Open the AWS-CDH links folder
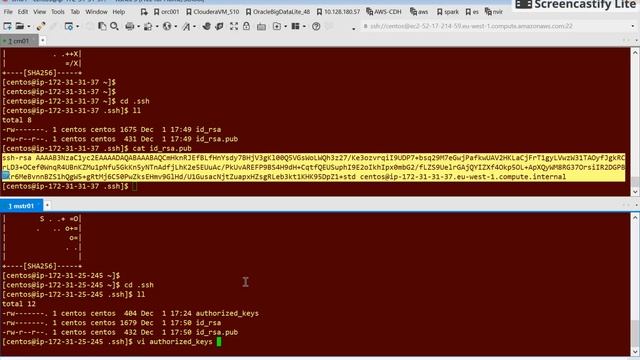 pyautogui.click(x=384, y=12)
